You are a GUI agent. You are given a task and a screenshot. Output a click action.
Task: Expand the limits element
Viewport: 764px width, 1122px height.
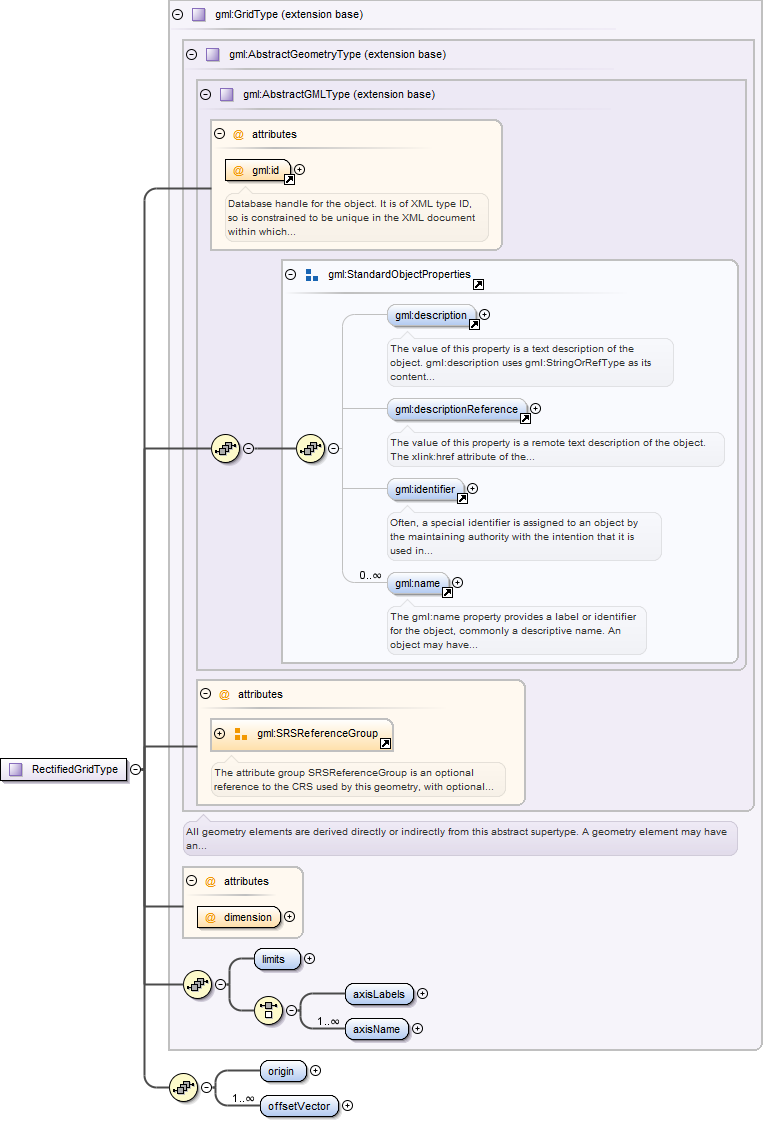coord(309,959)
